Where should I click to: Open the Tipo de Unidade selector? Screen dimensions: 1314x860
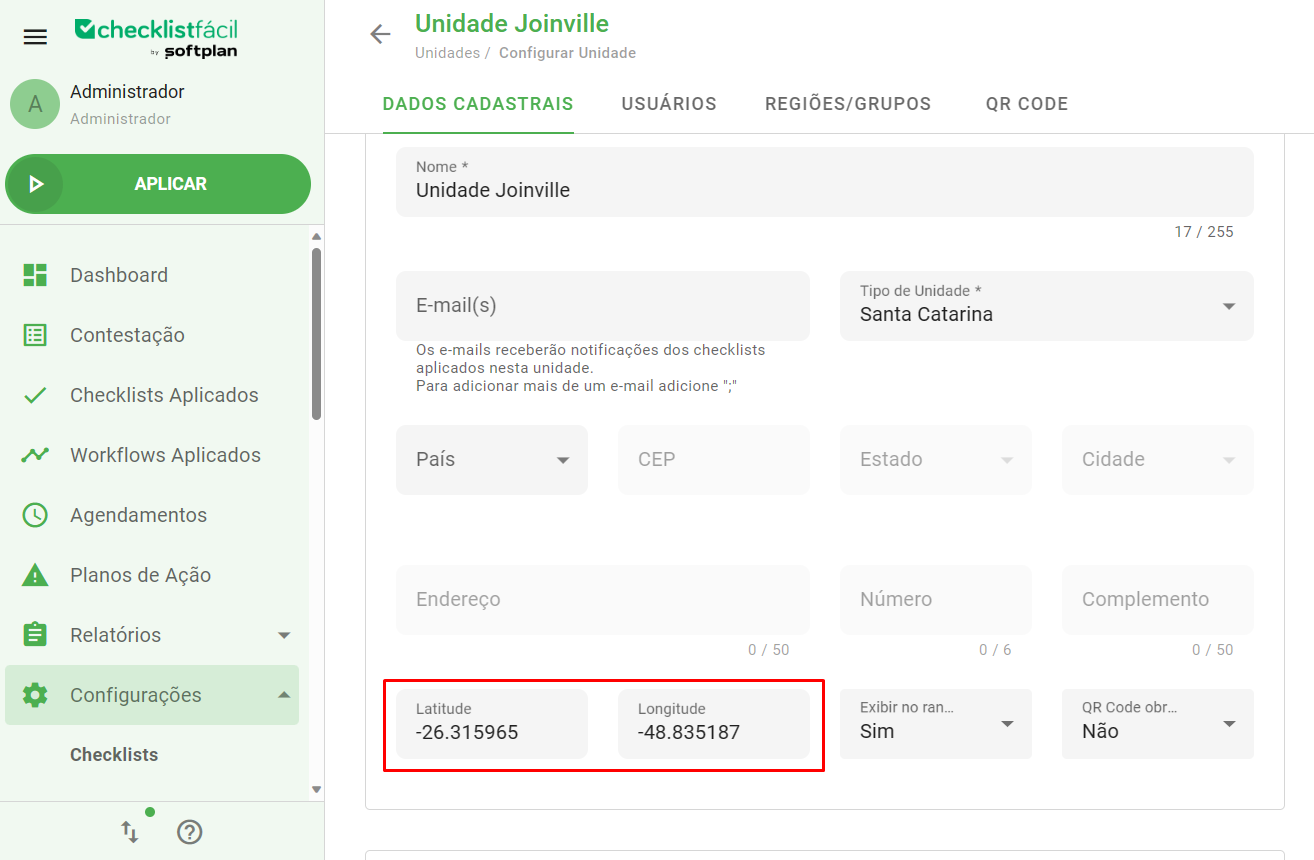[x=1229, y=306]
